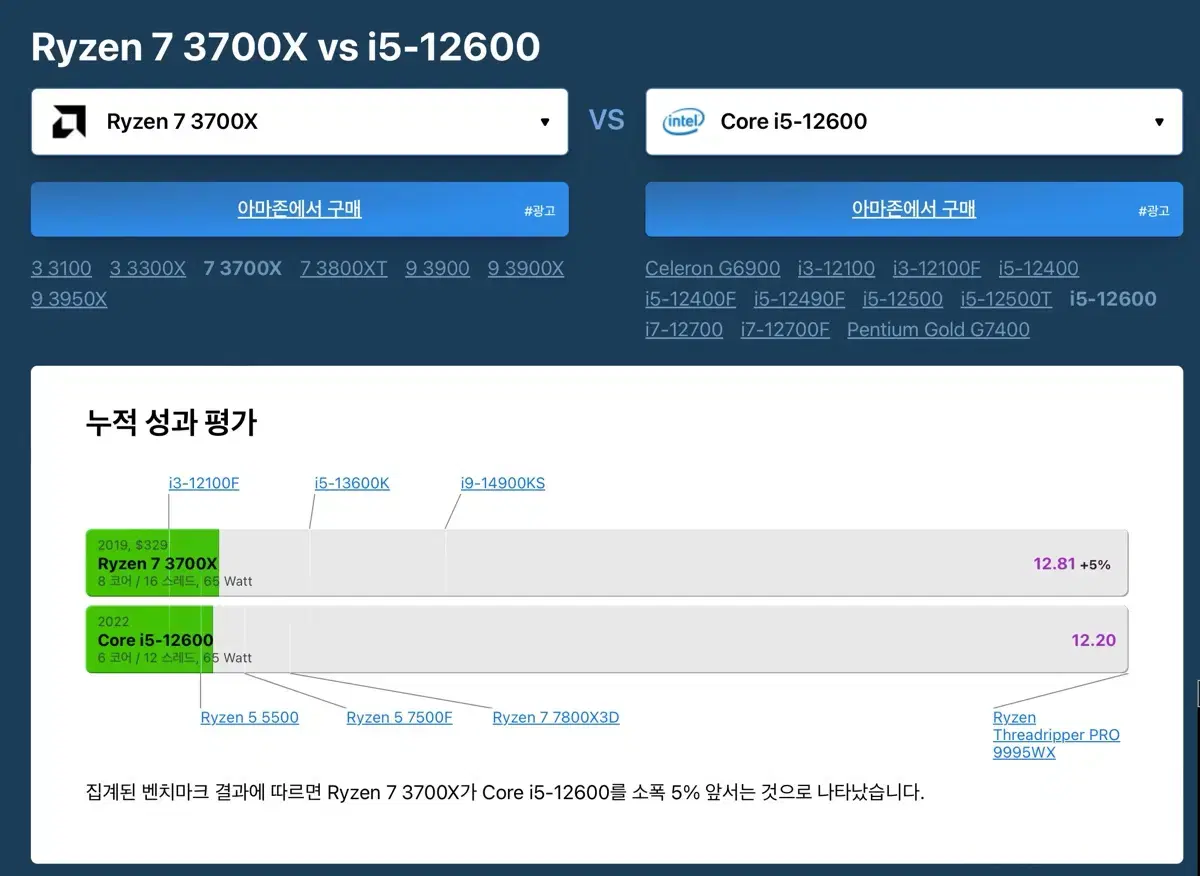Viewport: 1200px width, 876px height.
Task: Open the i5-12500 link
Action: pyautogui.click(x=903, y=299)
